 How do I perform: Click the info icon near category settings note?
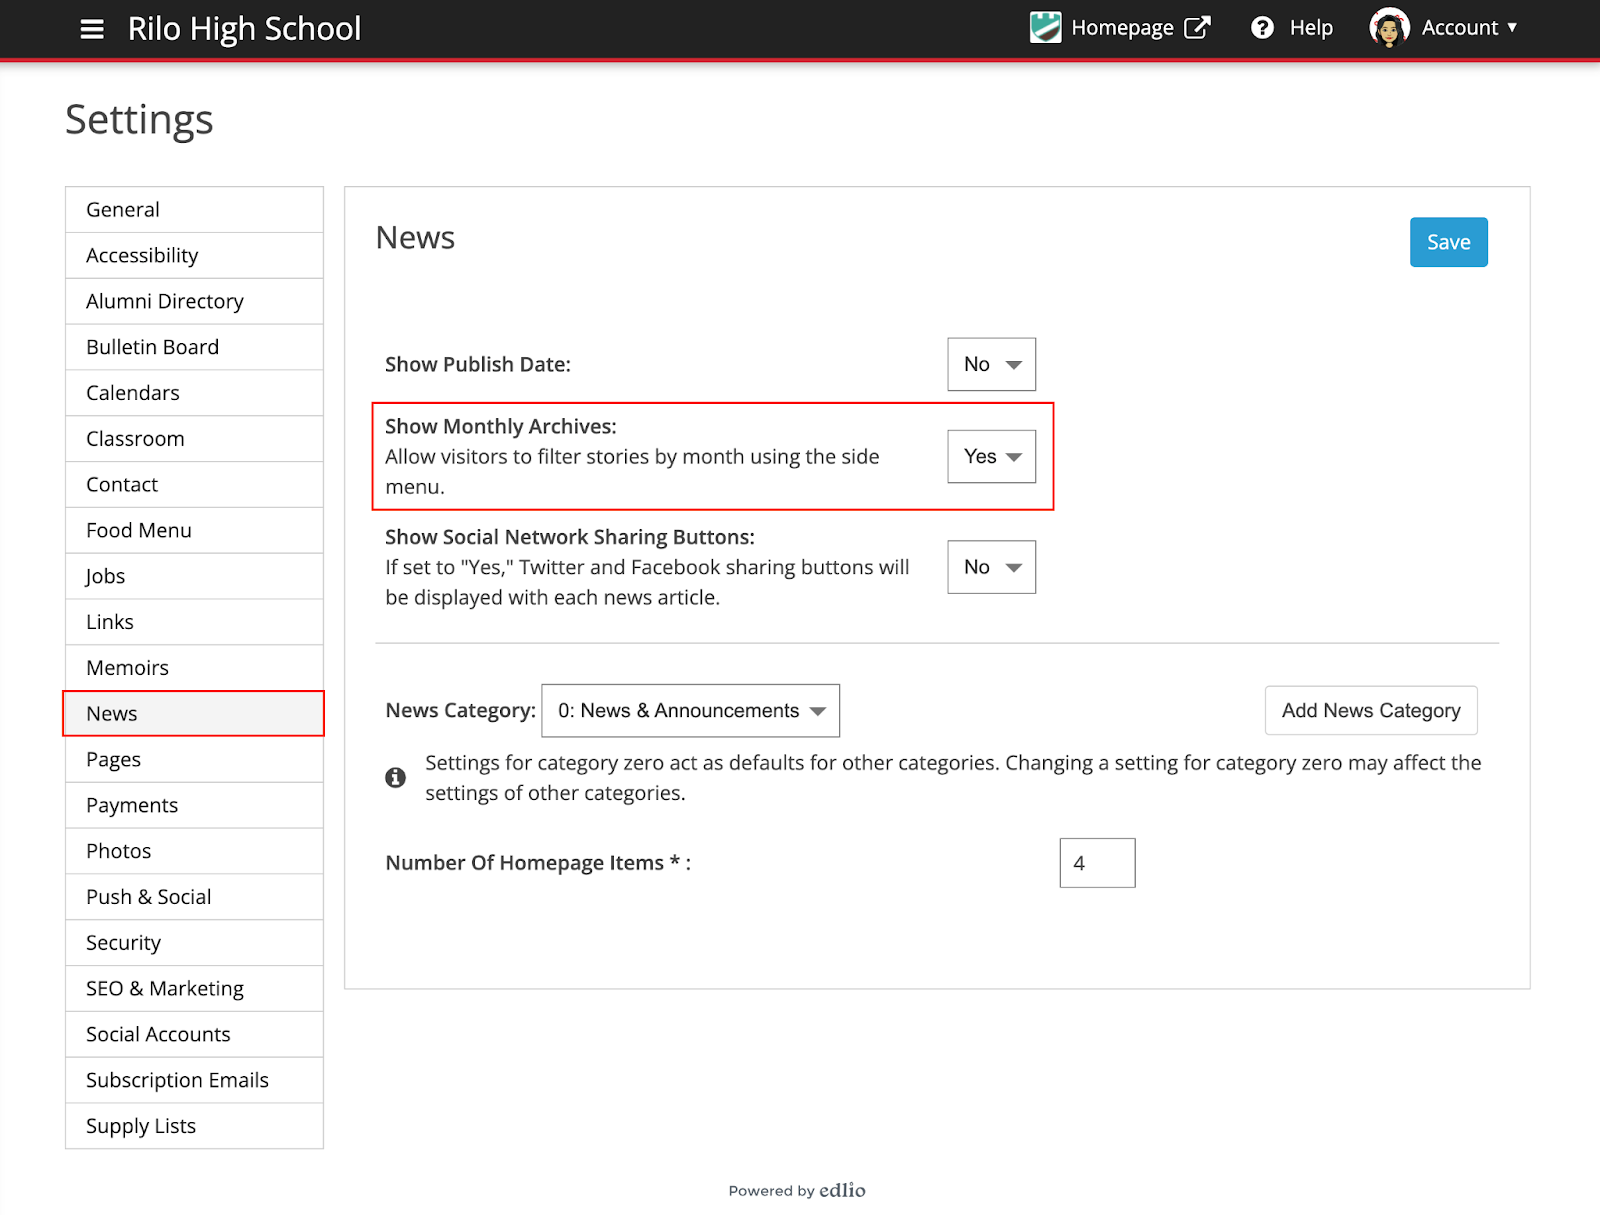396,778
